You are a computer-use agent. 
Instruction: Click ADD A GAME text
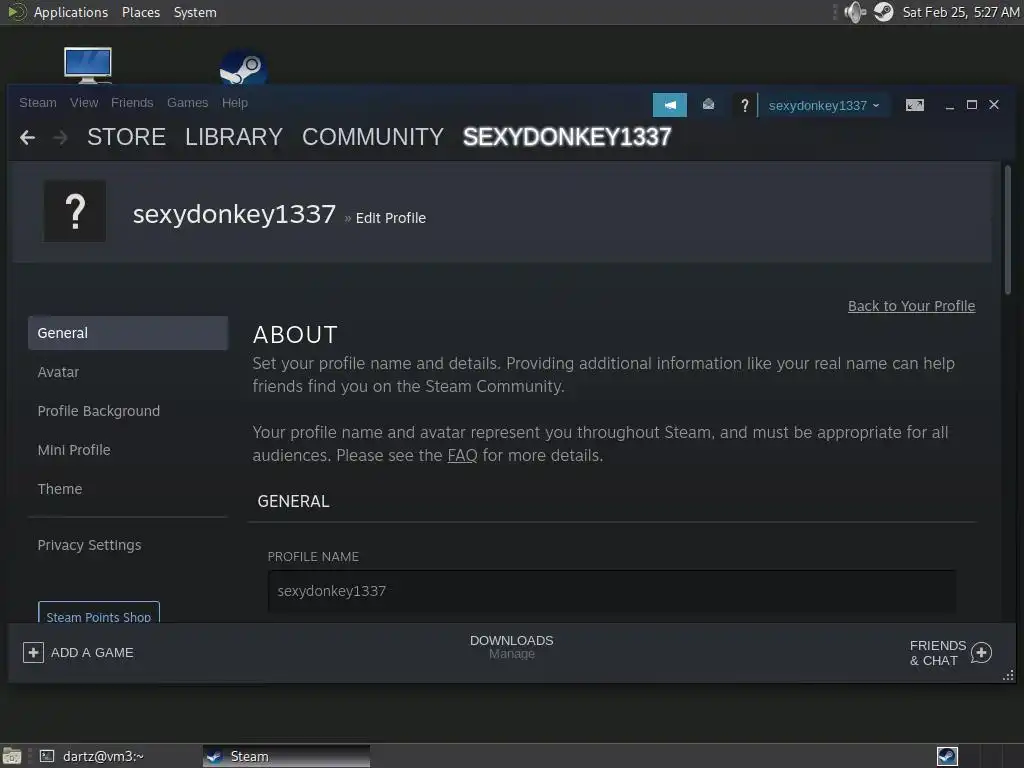(92, 652)
